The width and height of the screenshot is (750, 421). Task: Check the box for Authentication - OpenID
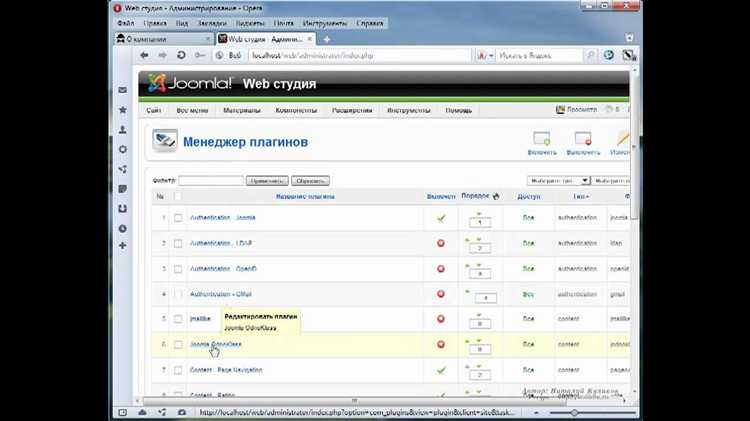[x=178, y=269]
